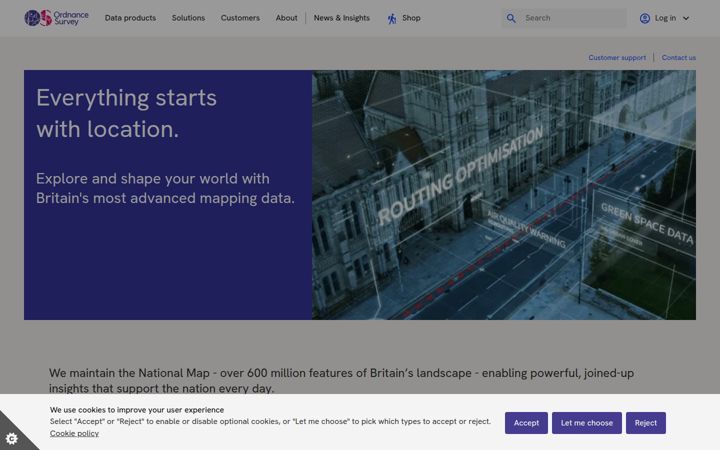720x450 pixels.
Task: Go to News & Insights
Action: pyautogui.click(x=342, y=18)
